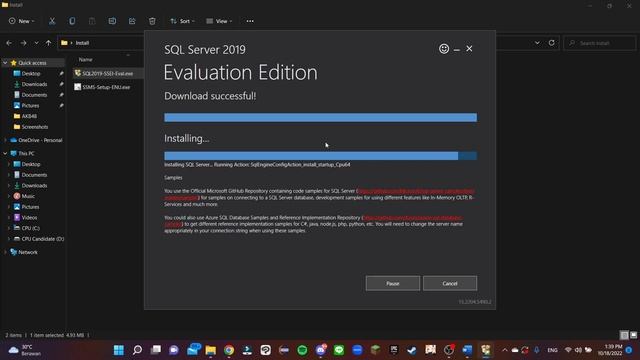Select the SQL2019-SSEI-Eval.exe file
The height and width of the screenshot is (360, 640).
tap(108, 73)
